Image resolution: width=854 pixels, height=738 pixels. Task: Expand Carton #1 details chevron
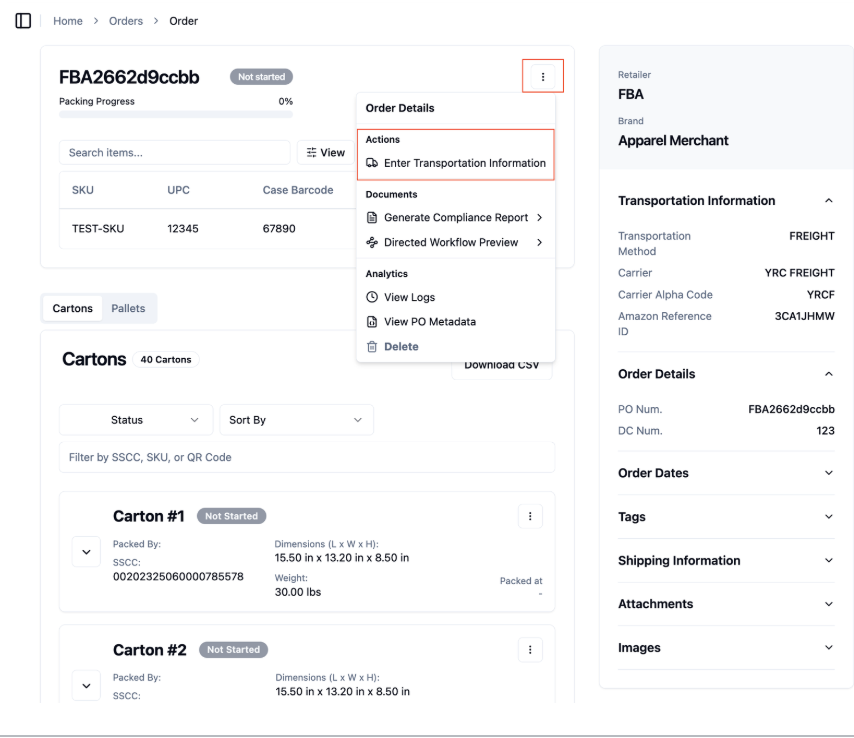click(x=86, y=552)
